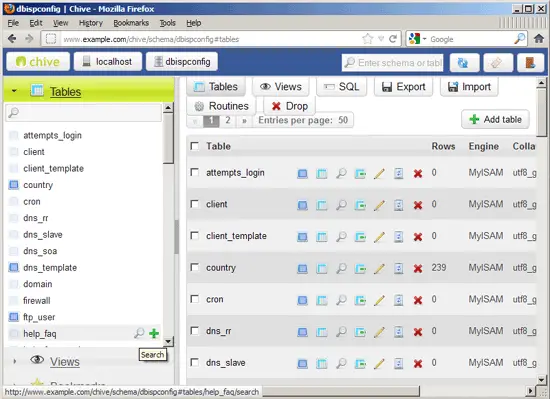
Task: Click bookmark star in address bar
Action: [x=367, y=39]
